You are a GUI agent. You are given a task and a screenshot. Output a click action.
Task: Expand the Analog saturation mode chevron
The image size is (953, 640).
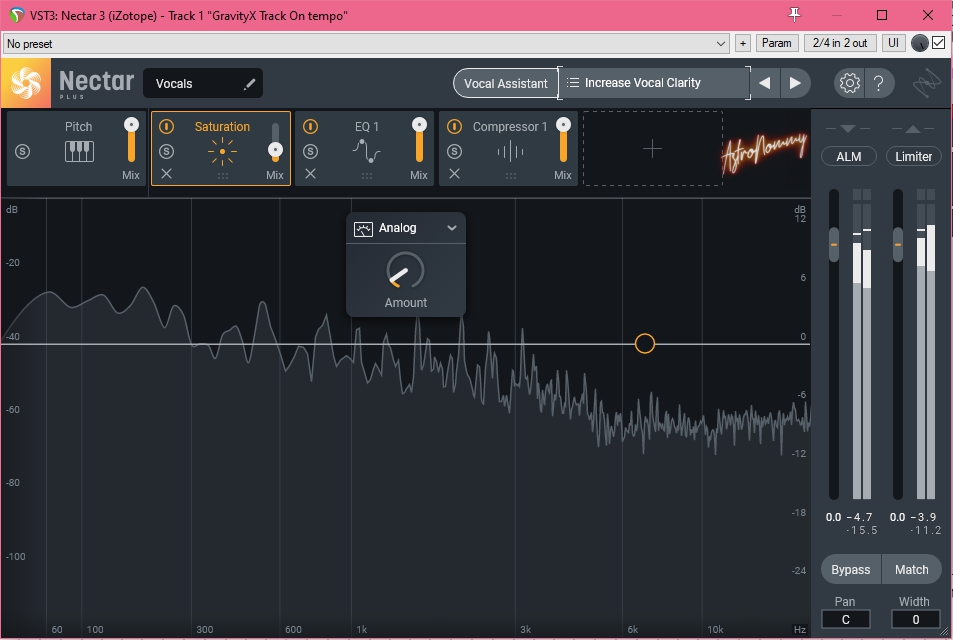tap(452, 228)
